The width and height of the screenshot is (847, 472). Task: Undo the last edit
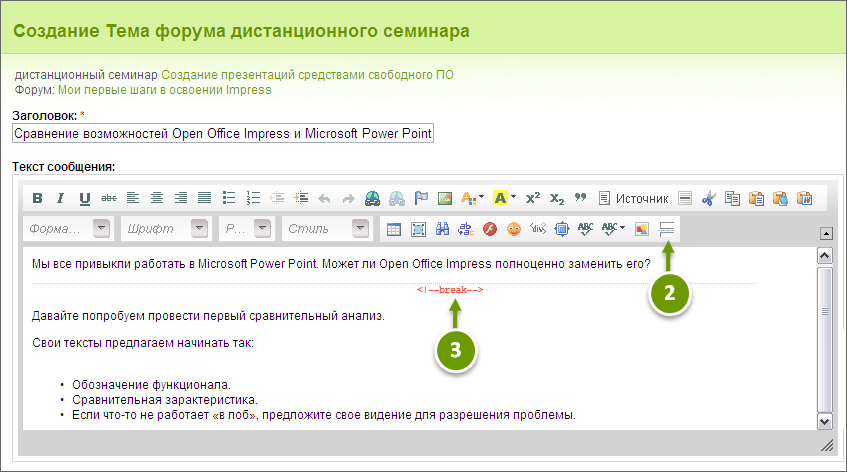[x=324, y=198]
